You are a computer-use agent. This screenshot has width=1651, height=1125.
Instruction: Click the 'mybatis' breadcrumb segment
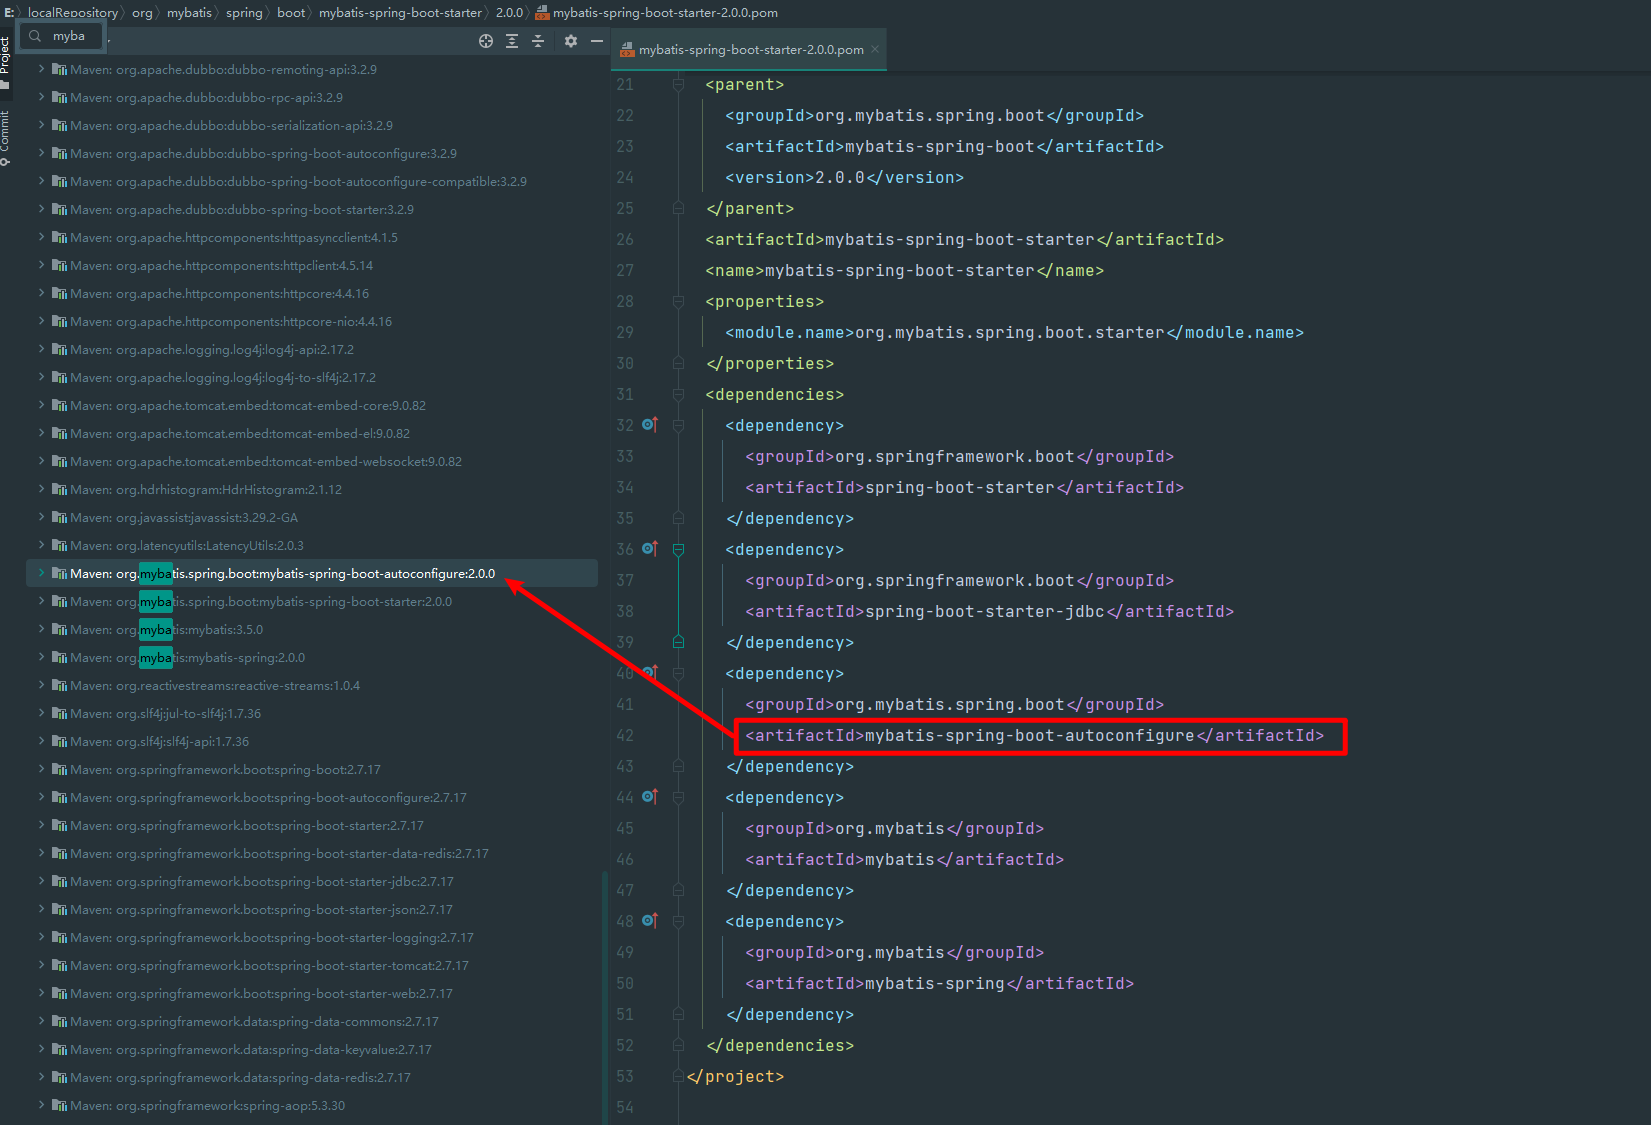point(189,13)
